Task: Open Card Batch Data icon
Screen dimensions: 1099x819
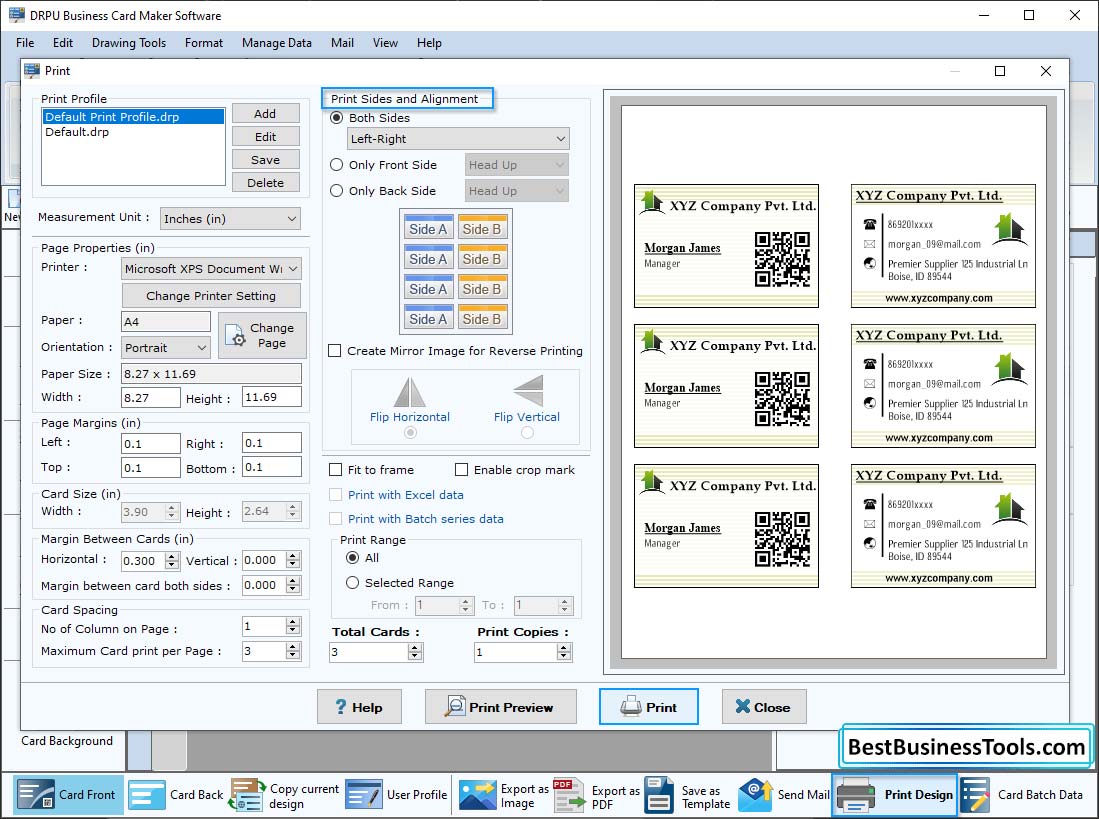Action: 975,795
